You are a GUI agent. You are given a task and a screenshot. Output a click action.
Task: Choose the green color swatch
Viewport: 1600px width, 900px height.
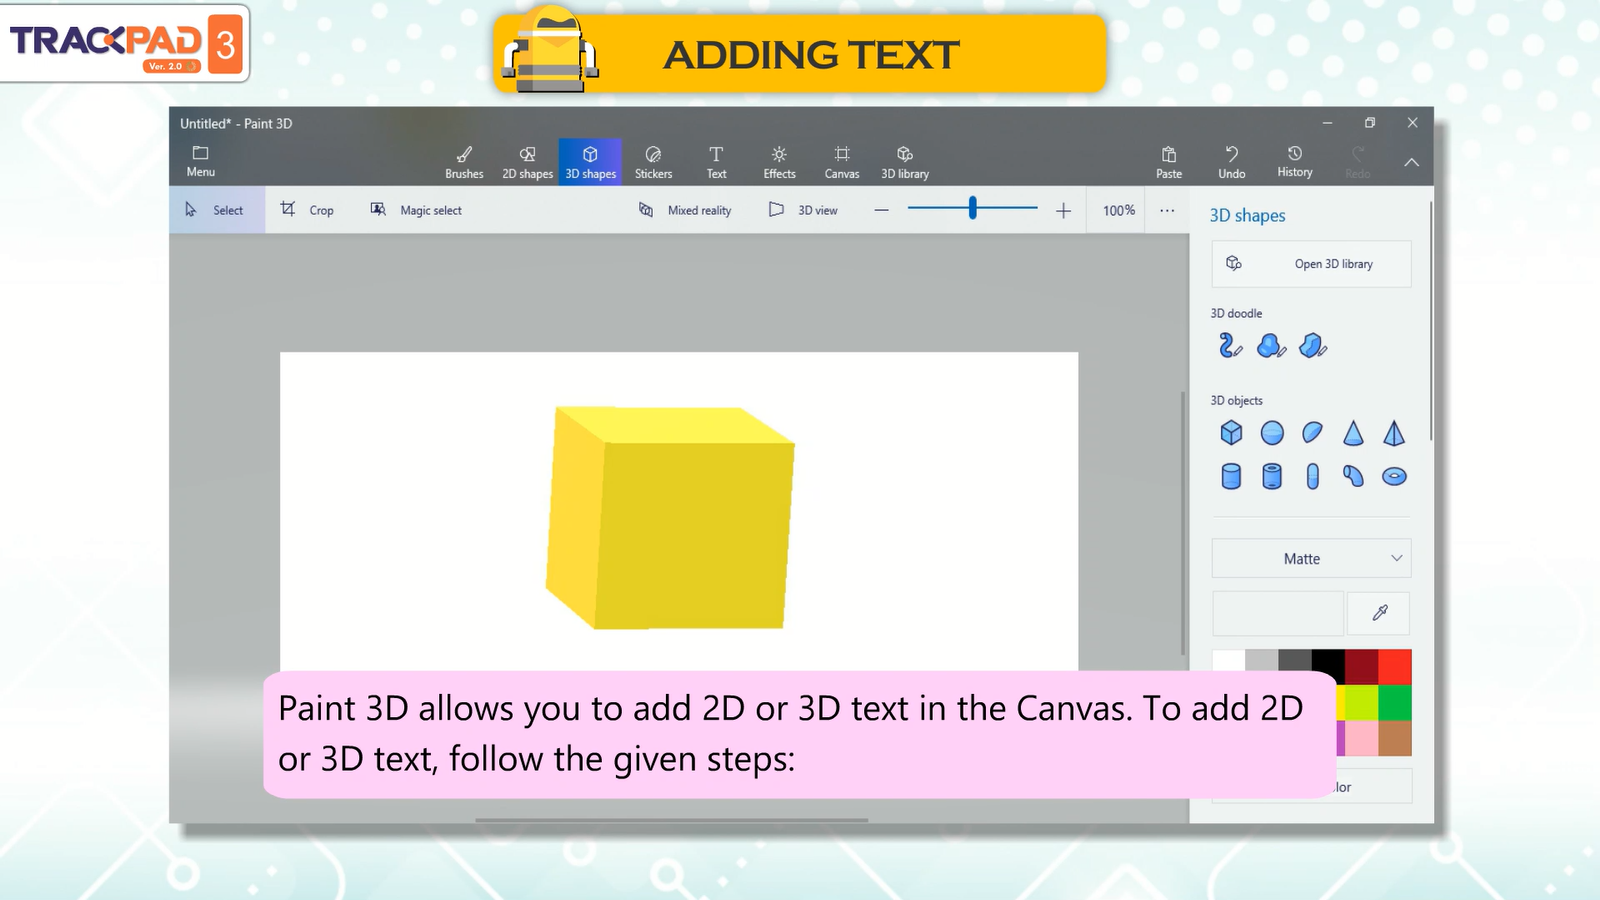point(1395,703)
